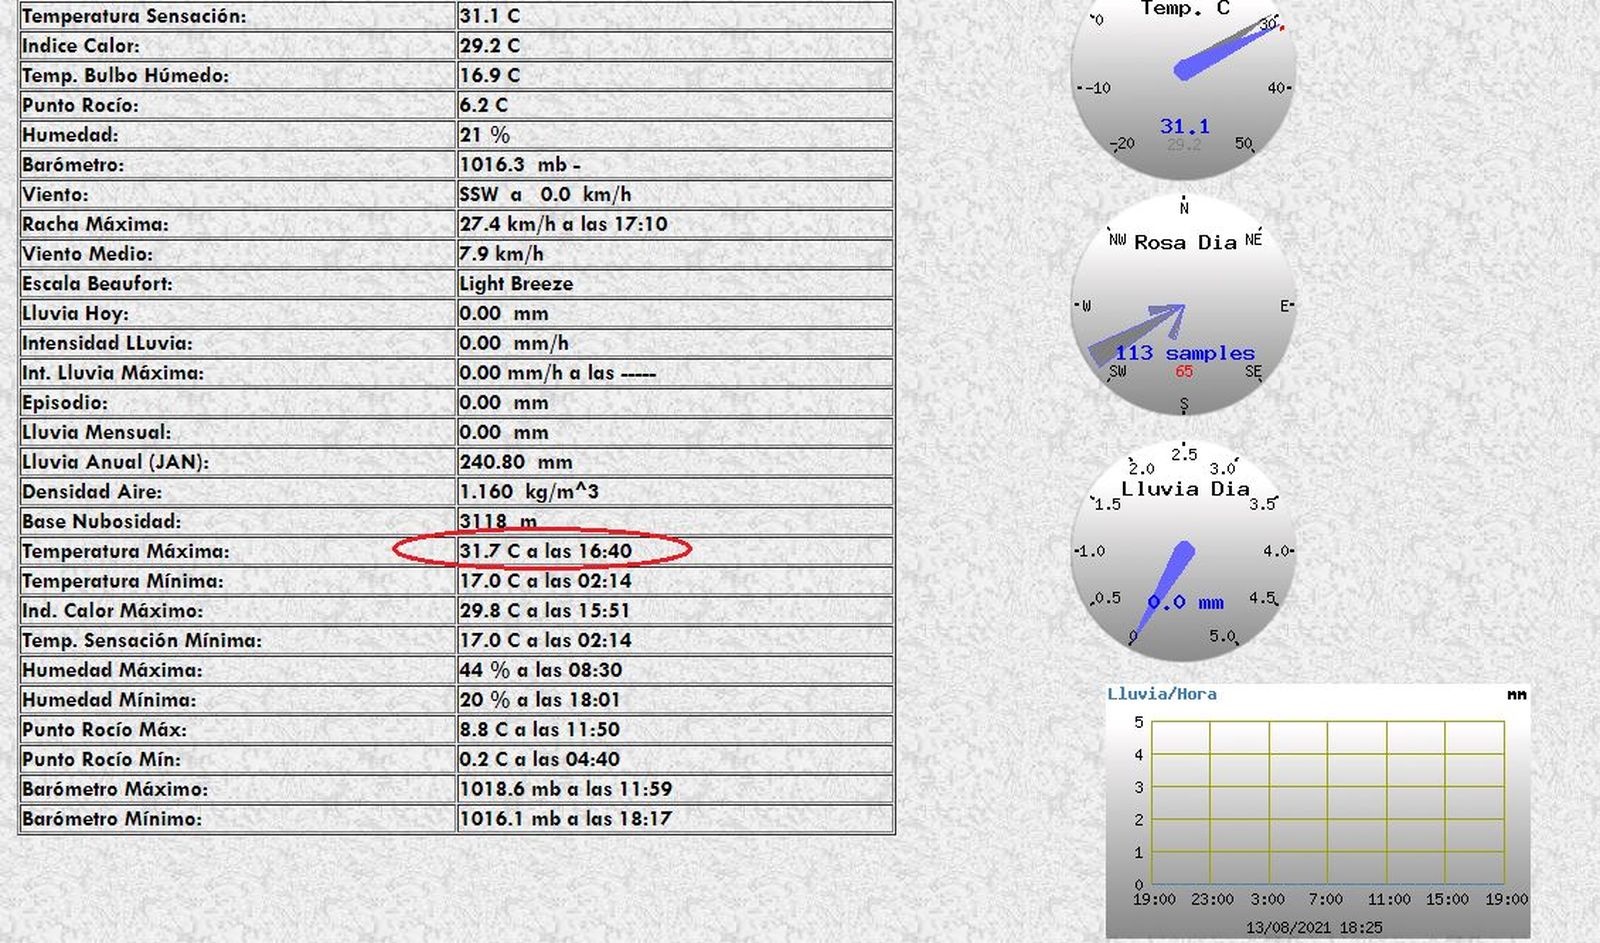Viewport: 1600px width, 943px height.
Task: Click the Rosa Dia wind rose gauge
Action: (1183, 305)
